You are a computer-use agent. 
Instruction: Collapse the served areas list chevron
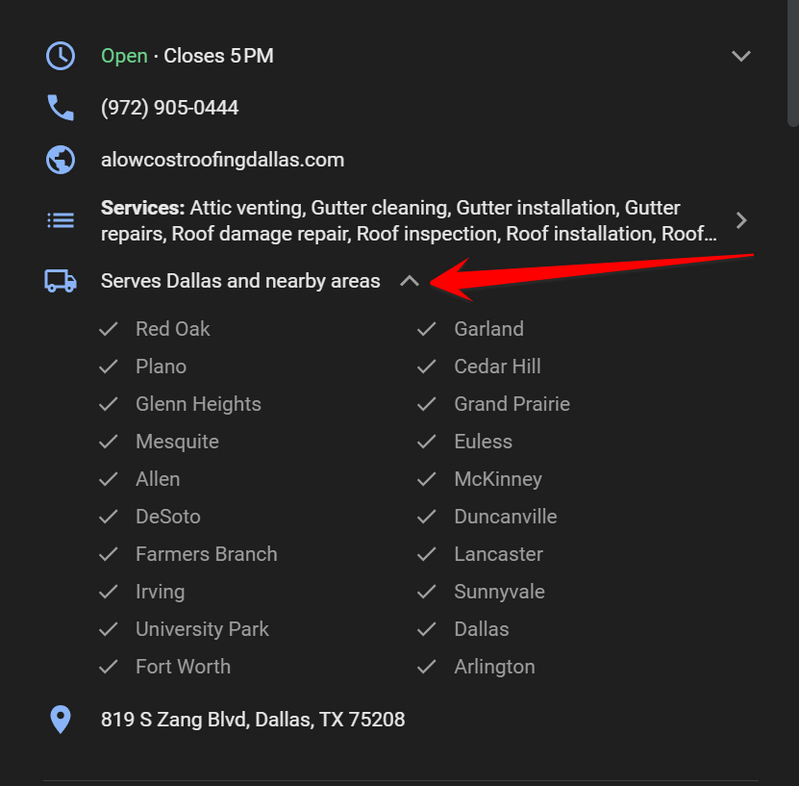coord(409,281)
